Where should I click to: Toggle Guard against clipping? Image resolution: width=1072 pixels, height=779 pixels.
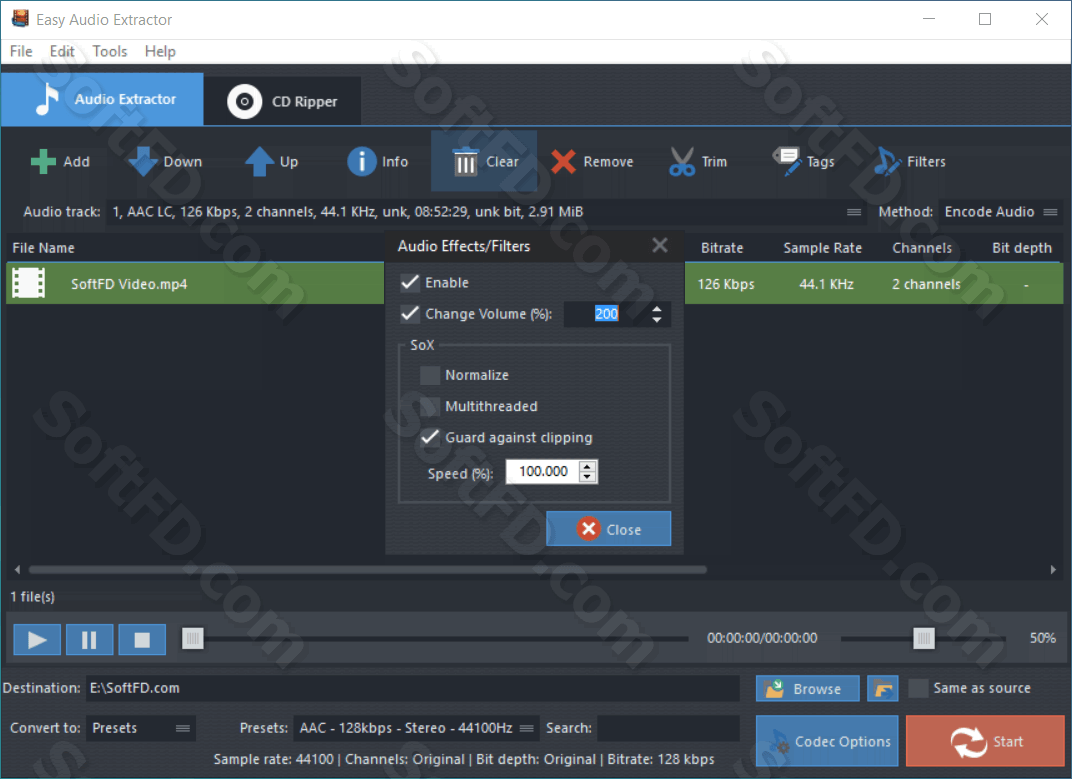(430, 438)
